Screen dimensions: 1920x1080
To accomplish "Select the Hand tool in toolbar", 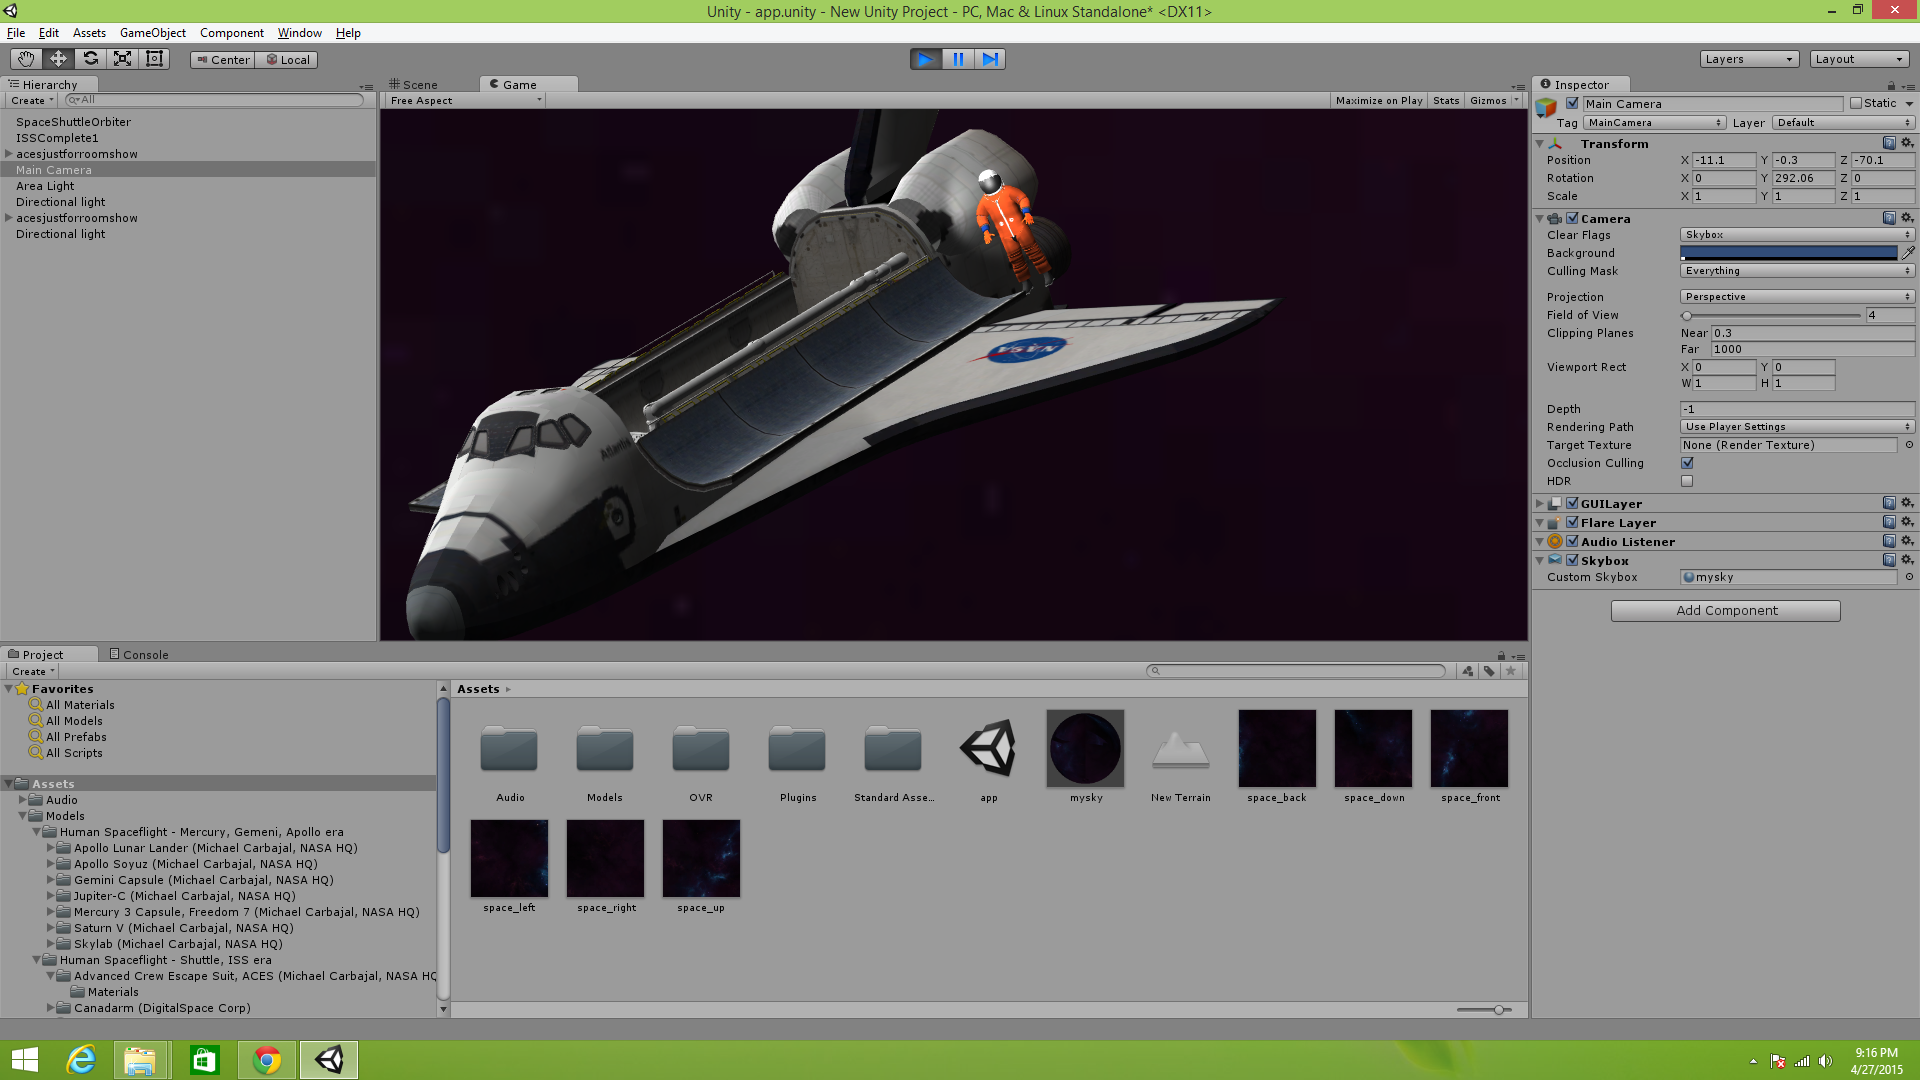I will [26, 59].
